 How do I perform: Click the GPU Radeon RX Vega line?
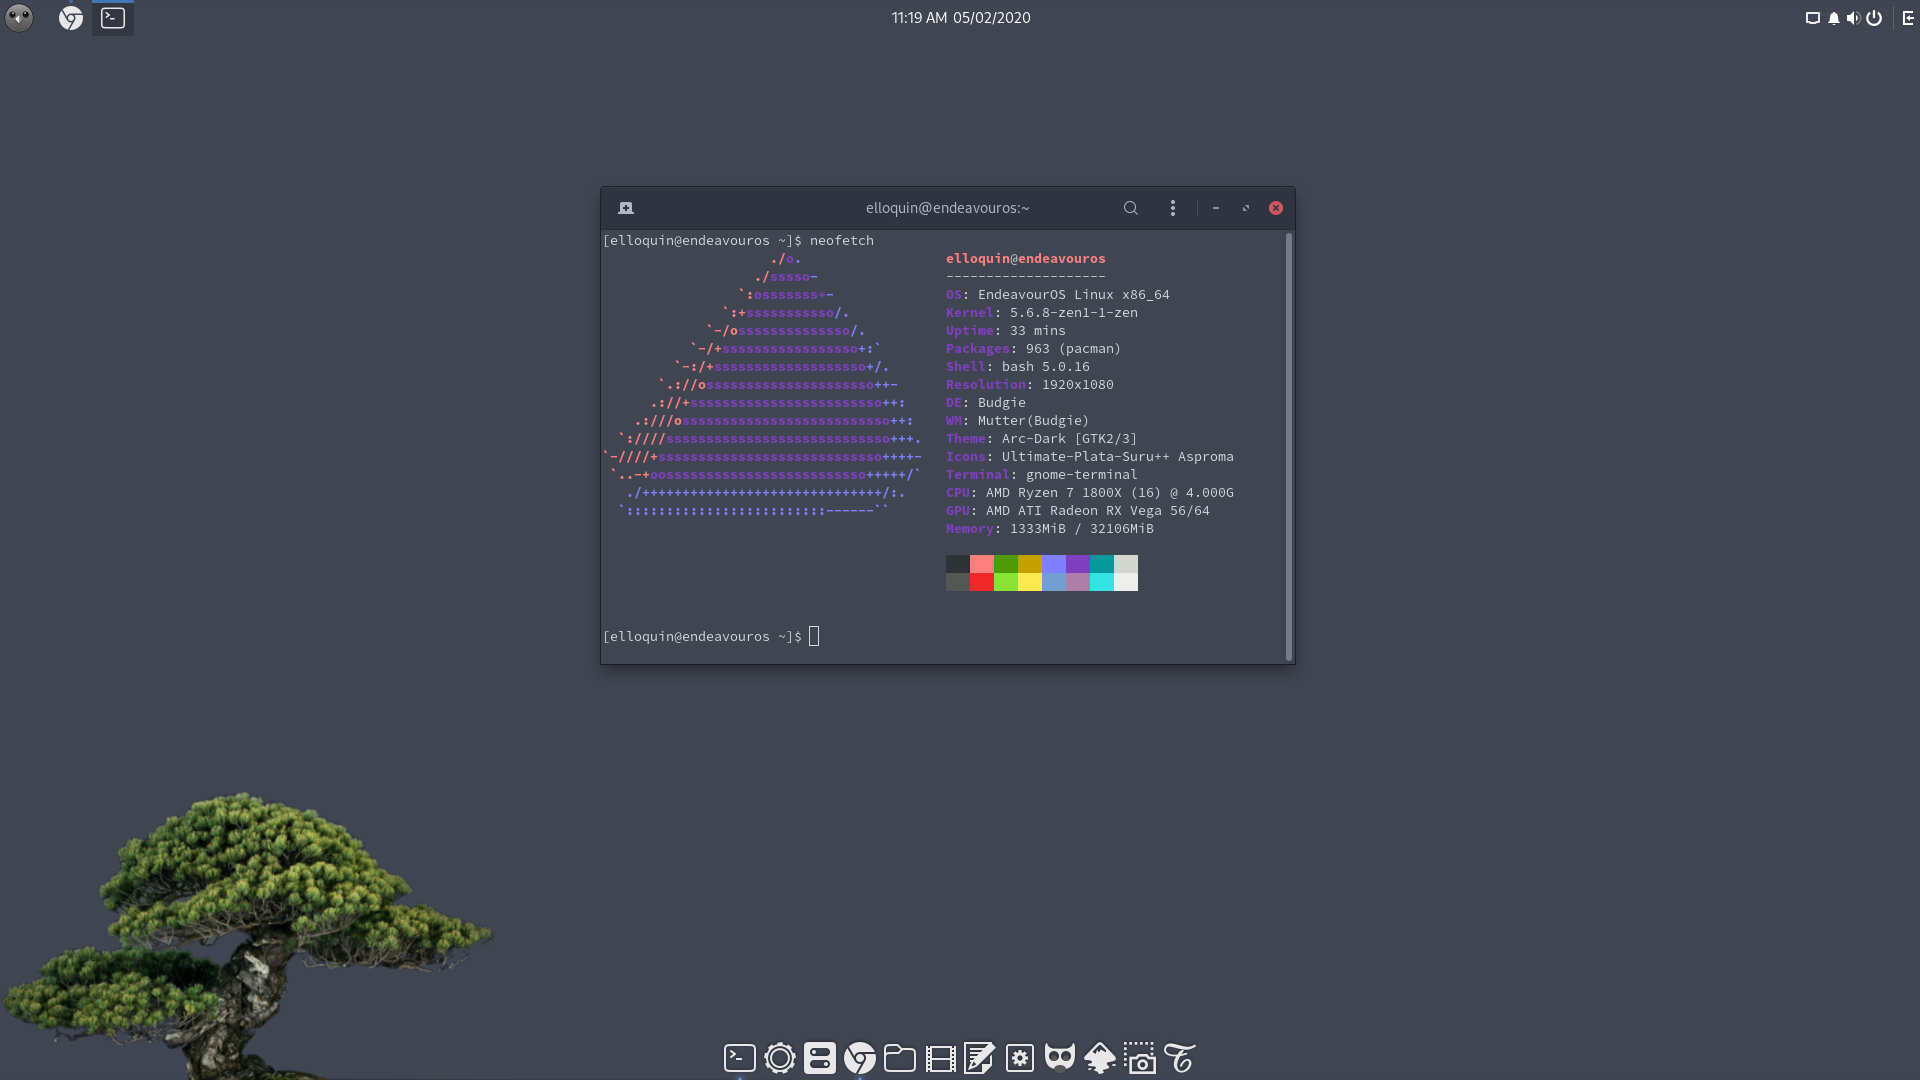[1078, 510]
